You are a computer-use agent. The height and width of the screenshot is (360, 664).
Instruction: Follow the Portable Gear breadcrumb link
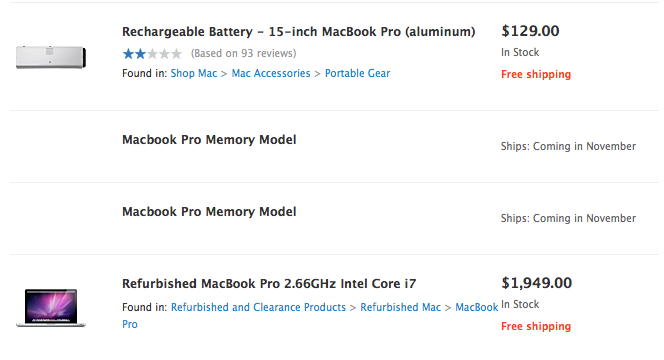357,73
